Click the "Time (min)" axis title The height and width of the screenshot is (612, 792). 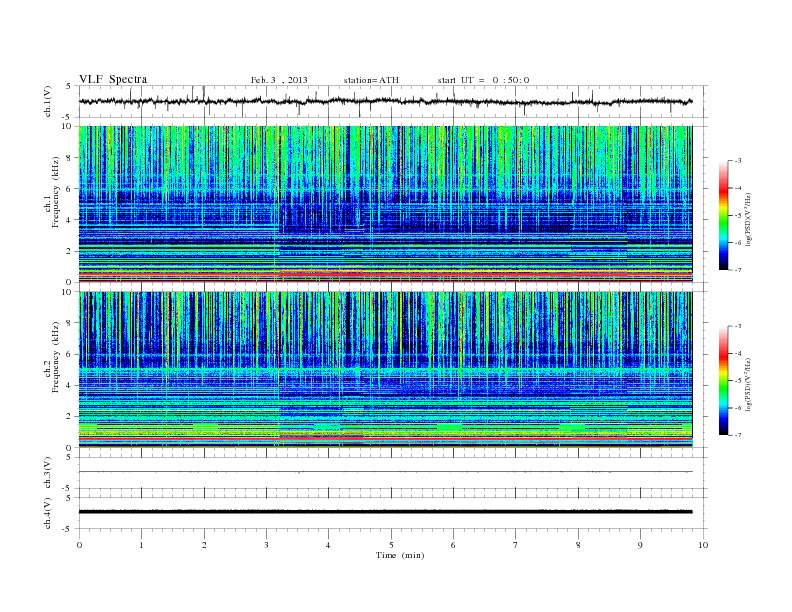[x=400, y=555]
